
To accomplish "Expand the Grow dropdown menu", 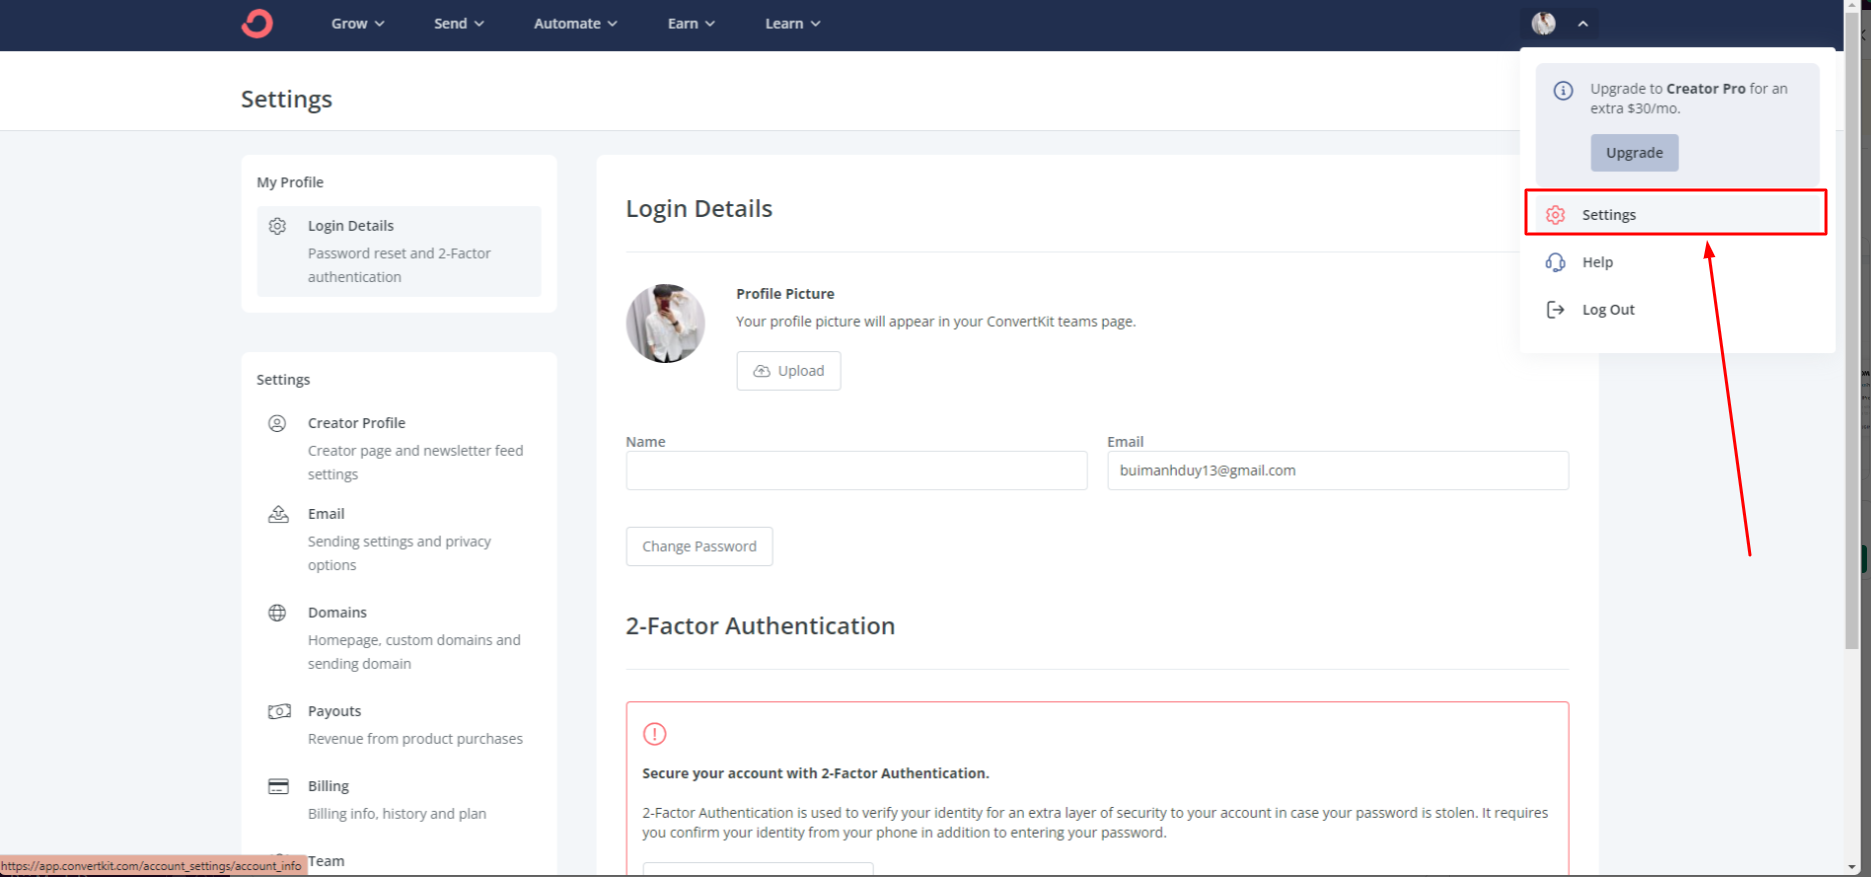I will [x=357, y=23].
